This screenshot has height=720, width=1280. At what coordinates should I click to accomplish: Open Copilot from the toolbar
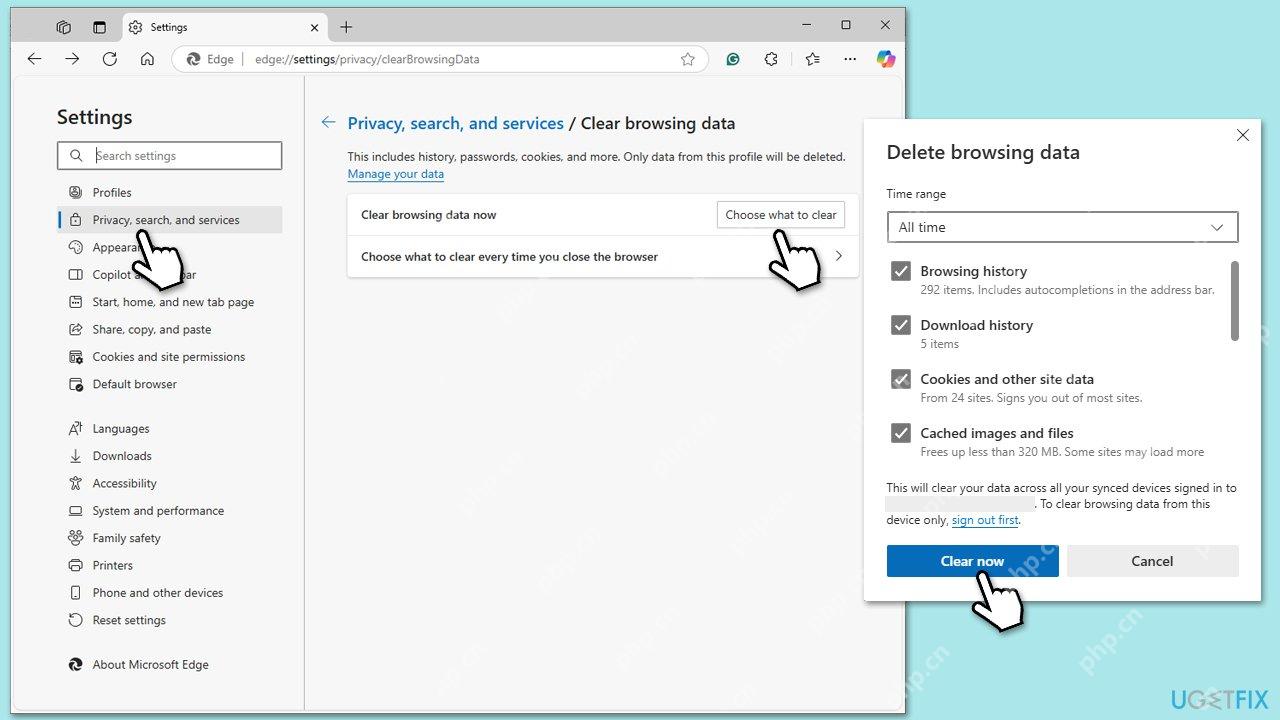coord(886,59)
